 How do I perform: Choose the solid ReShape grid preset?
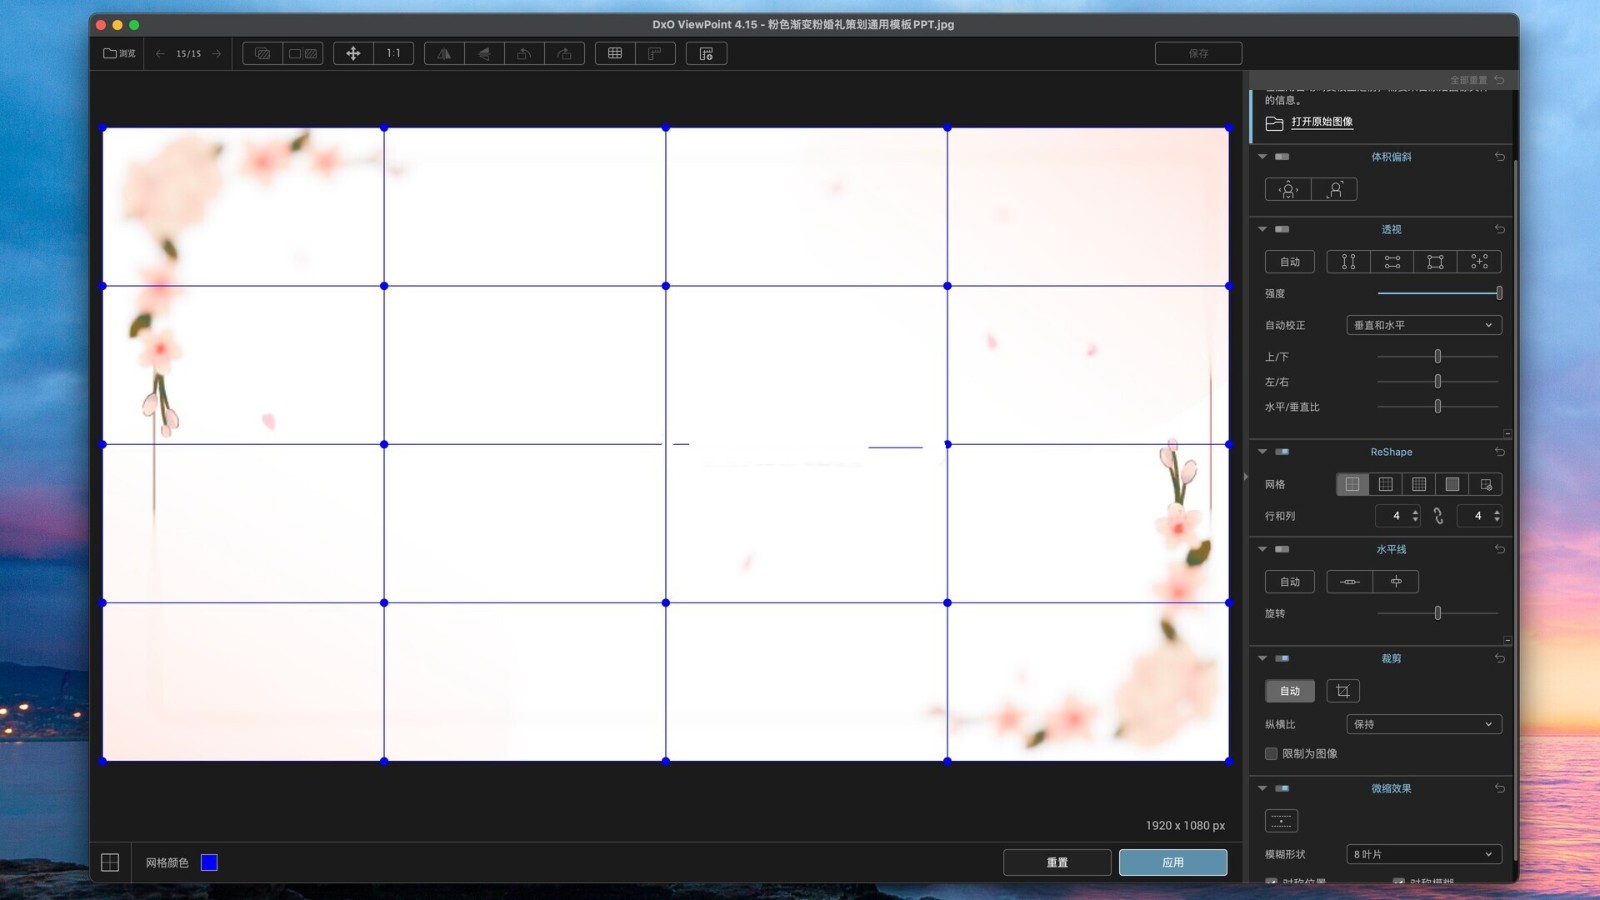1452,484
